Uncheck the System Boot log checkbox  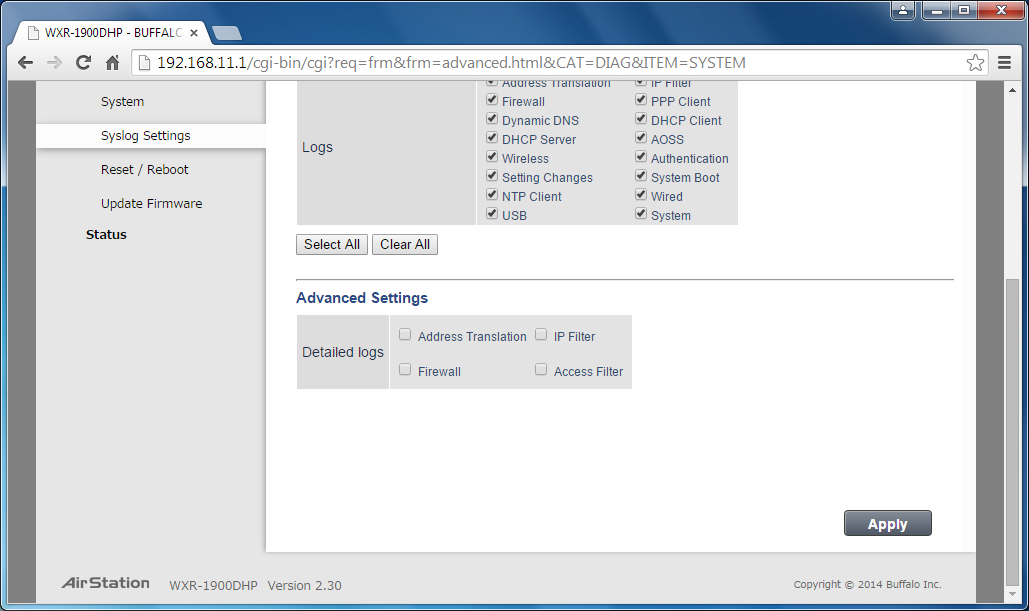641,176
